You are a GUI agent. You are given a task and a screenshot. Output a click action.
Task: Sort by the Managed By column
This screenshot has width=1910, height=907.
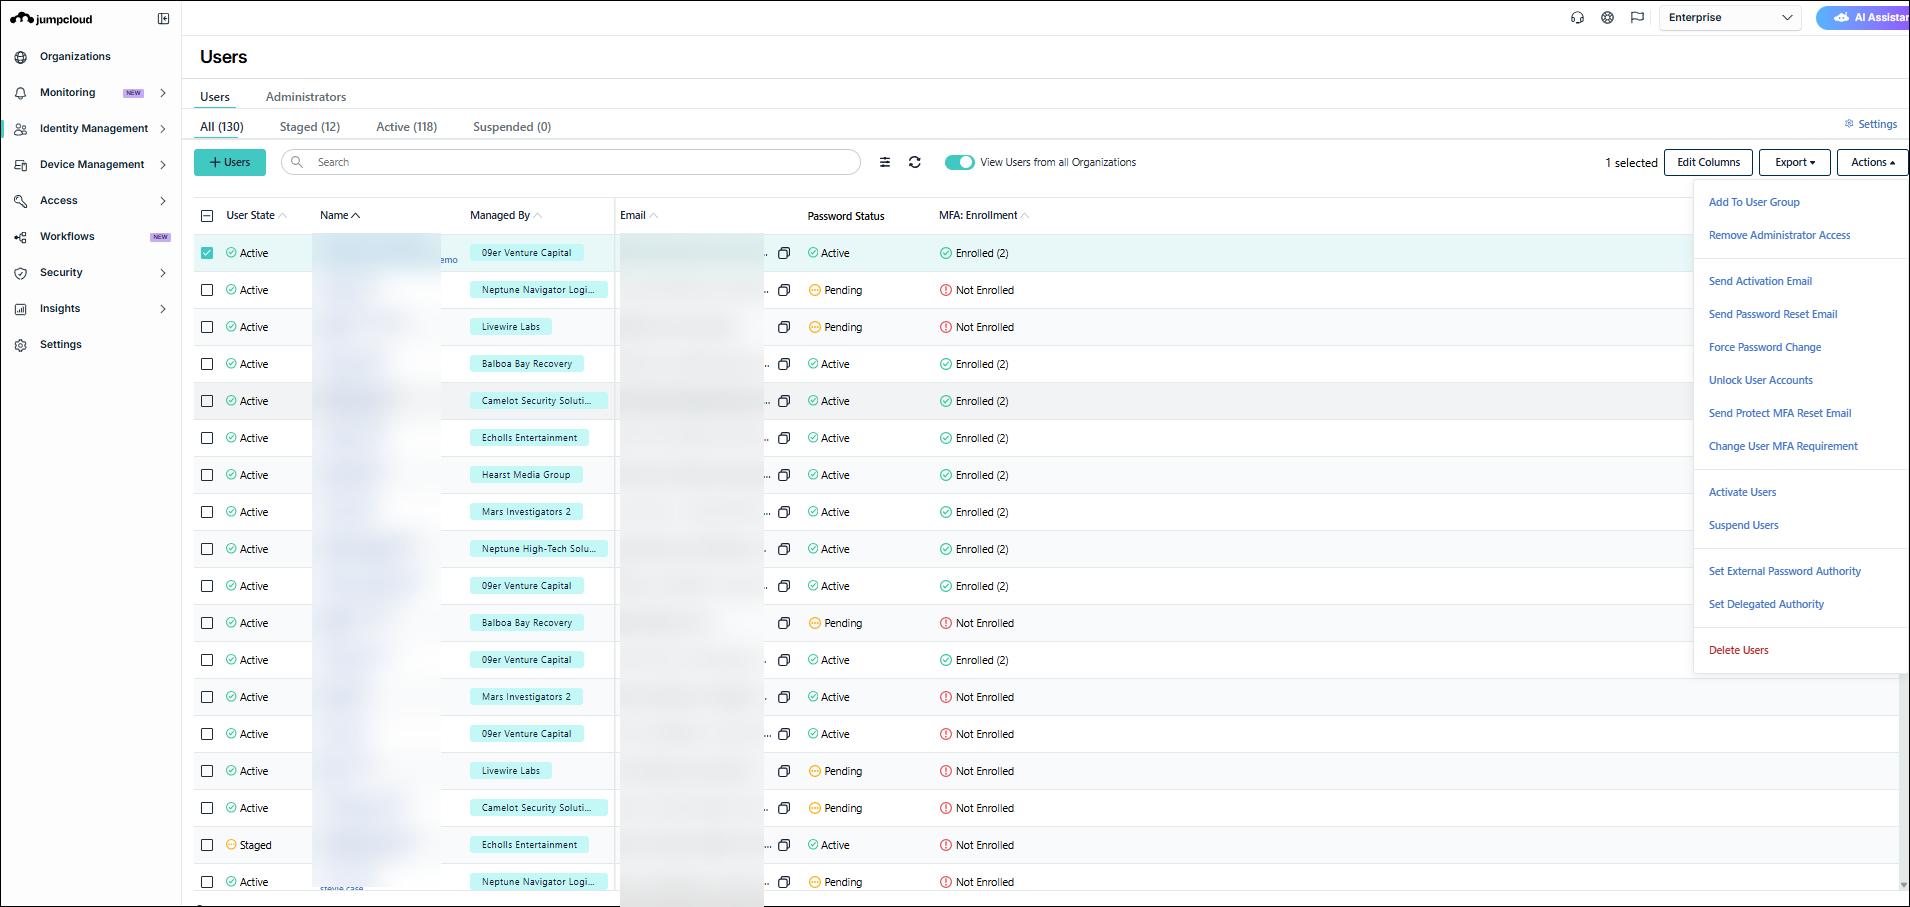[506, 216]
